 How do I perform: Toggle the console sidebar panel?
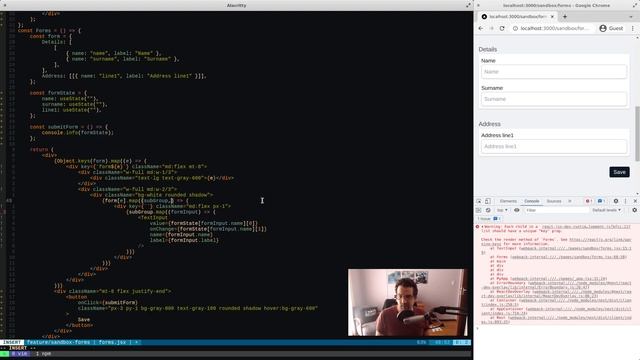coord(479,210)
